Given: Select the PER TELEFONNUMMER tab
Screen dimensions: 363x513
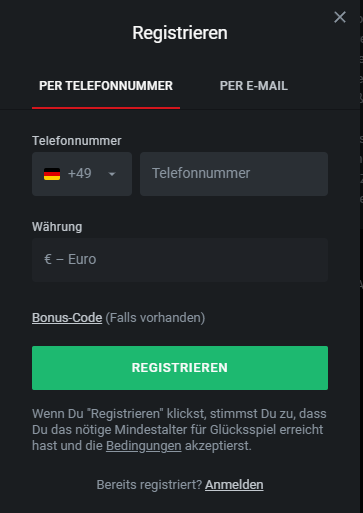Looking at the screenshot, I should click(106, 86).
